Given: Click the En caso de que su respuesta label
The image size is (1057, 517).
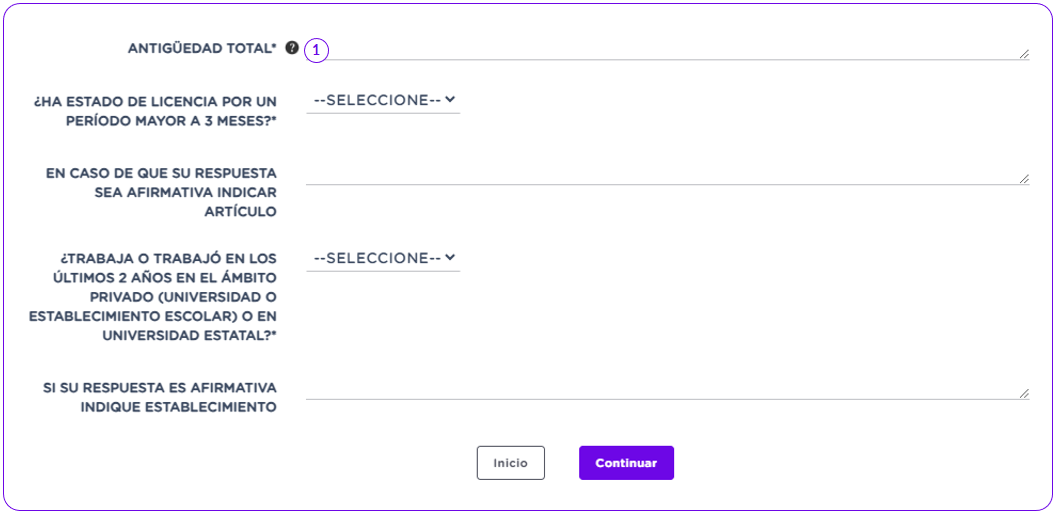Looking at the screenshot, I should [161, 191].
